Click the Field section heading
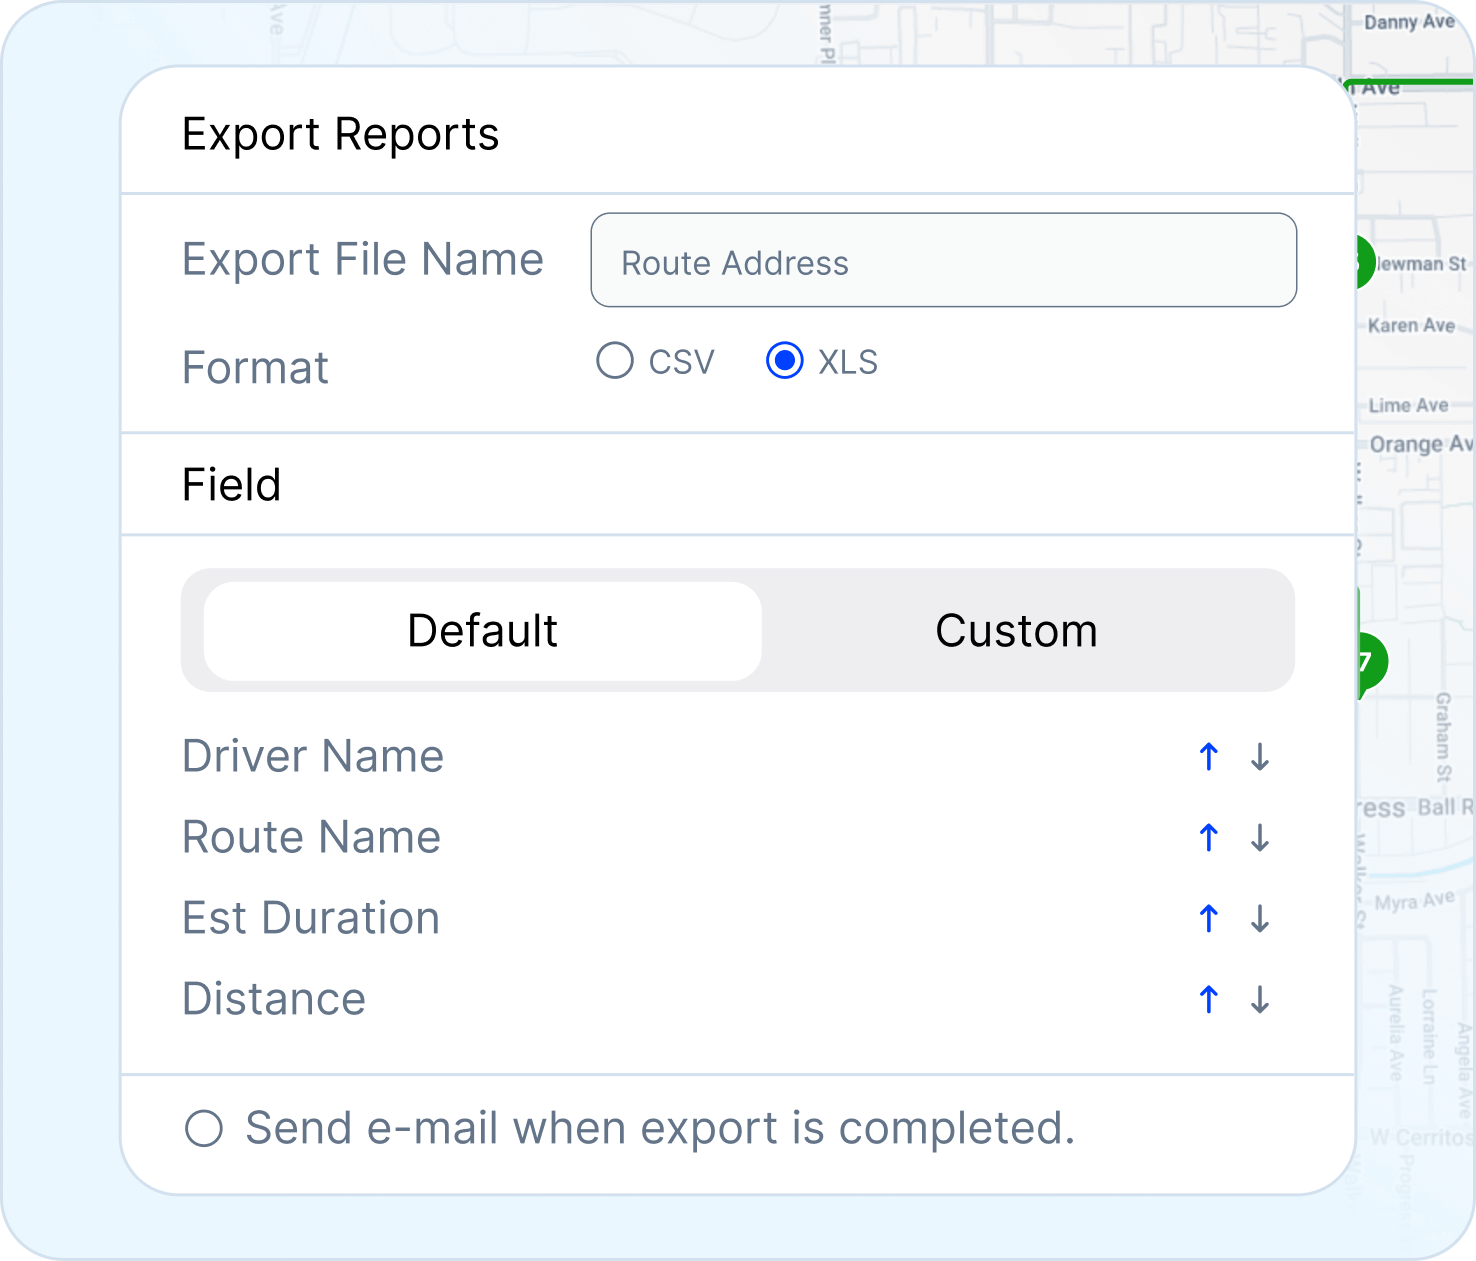The width and height of the screenshot is (1476, 1261). (x=232, y=485)
